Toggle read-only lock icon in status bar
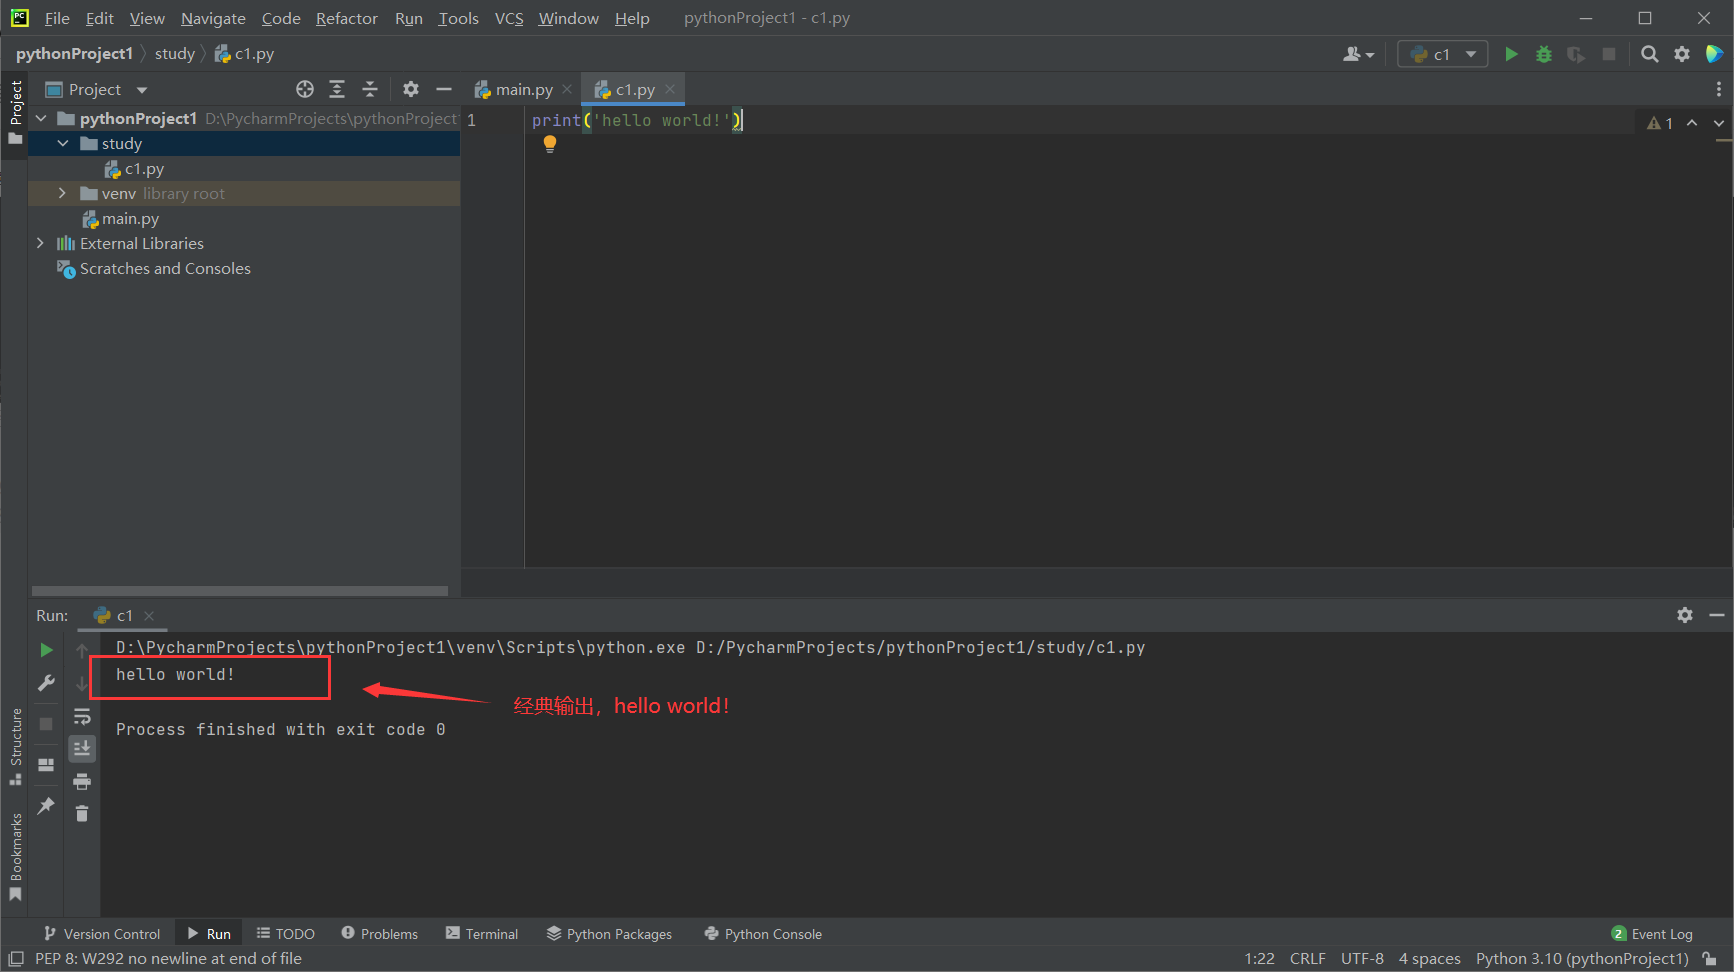 click(x=1710, y=958)
